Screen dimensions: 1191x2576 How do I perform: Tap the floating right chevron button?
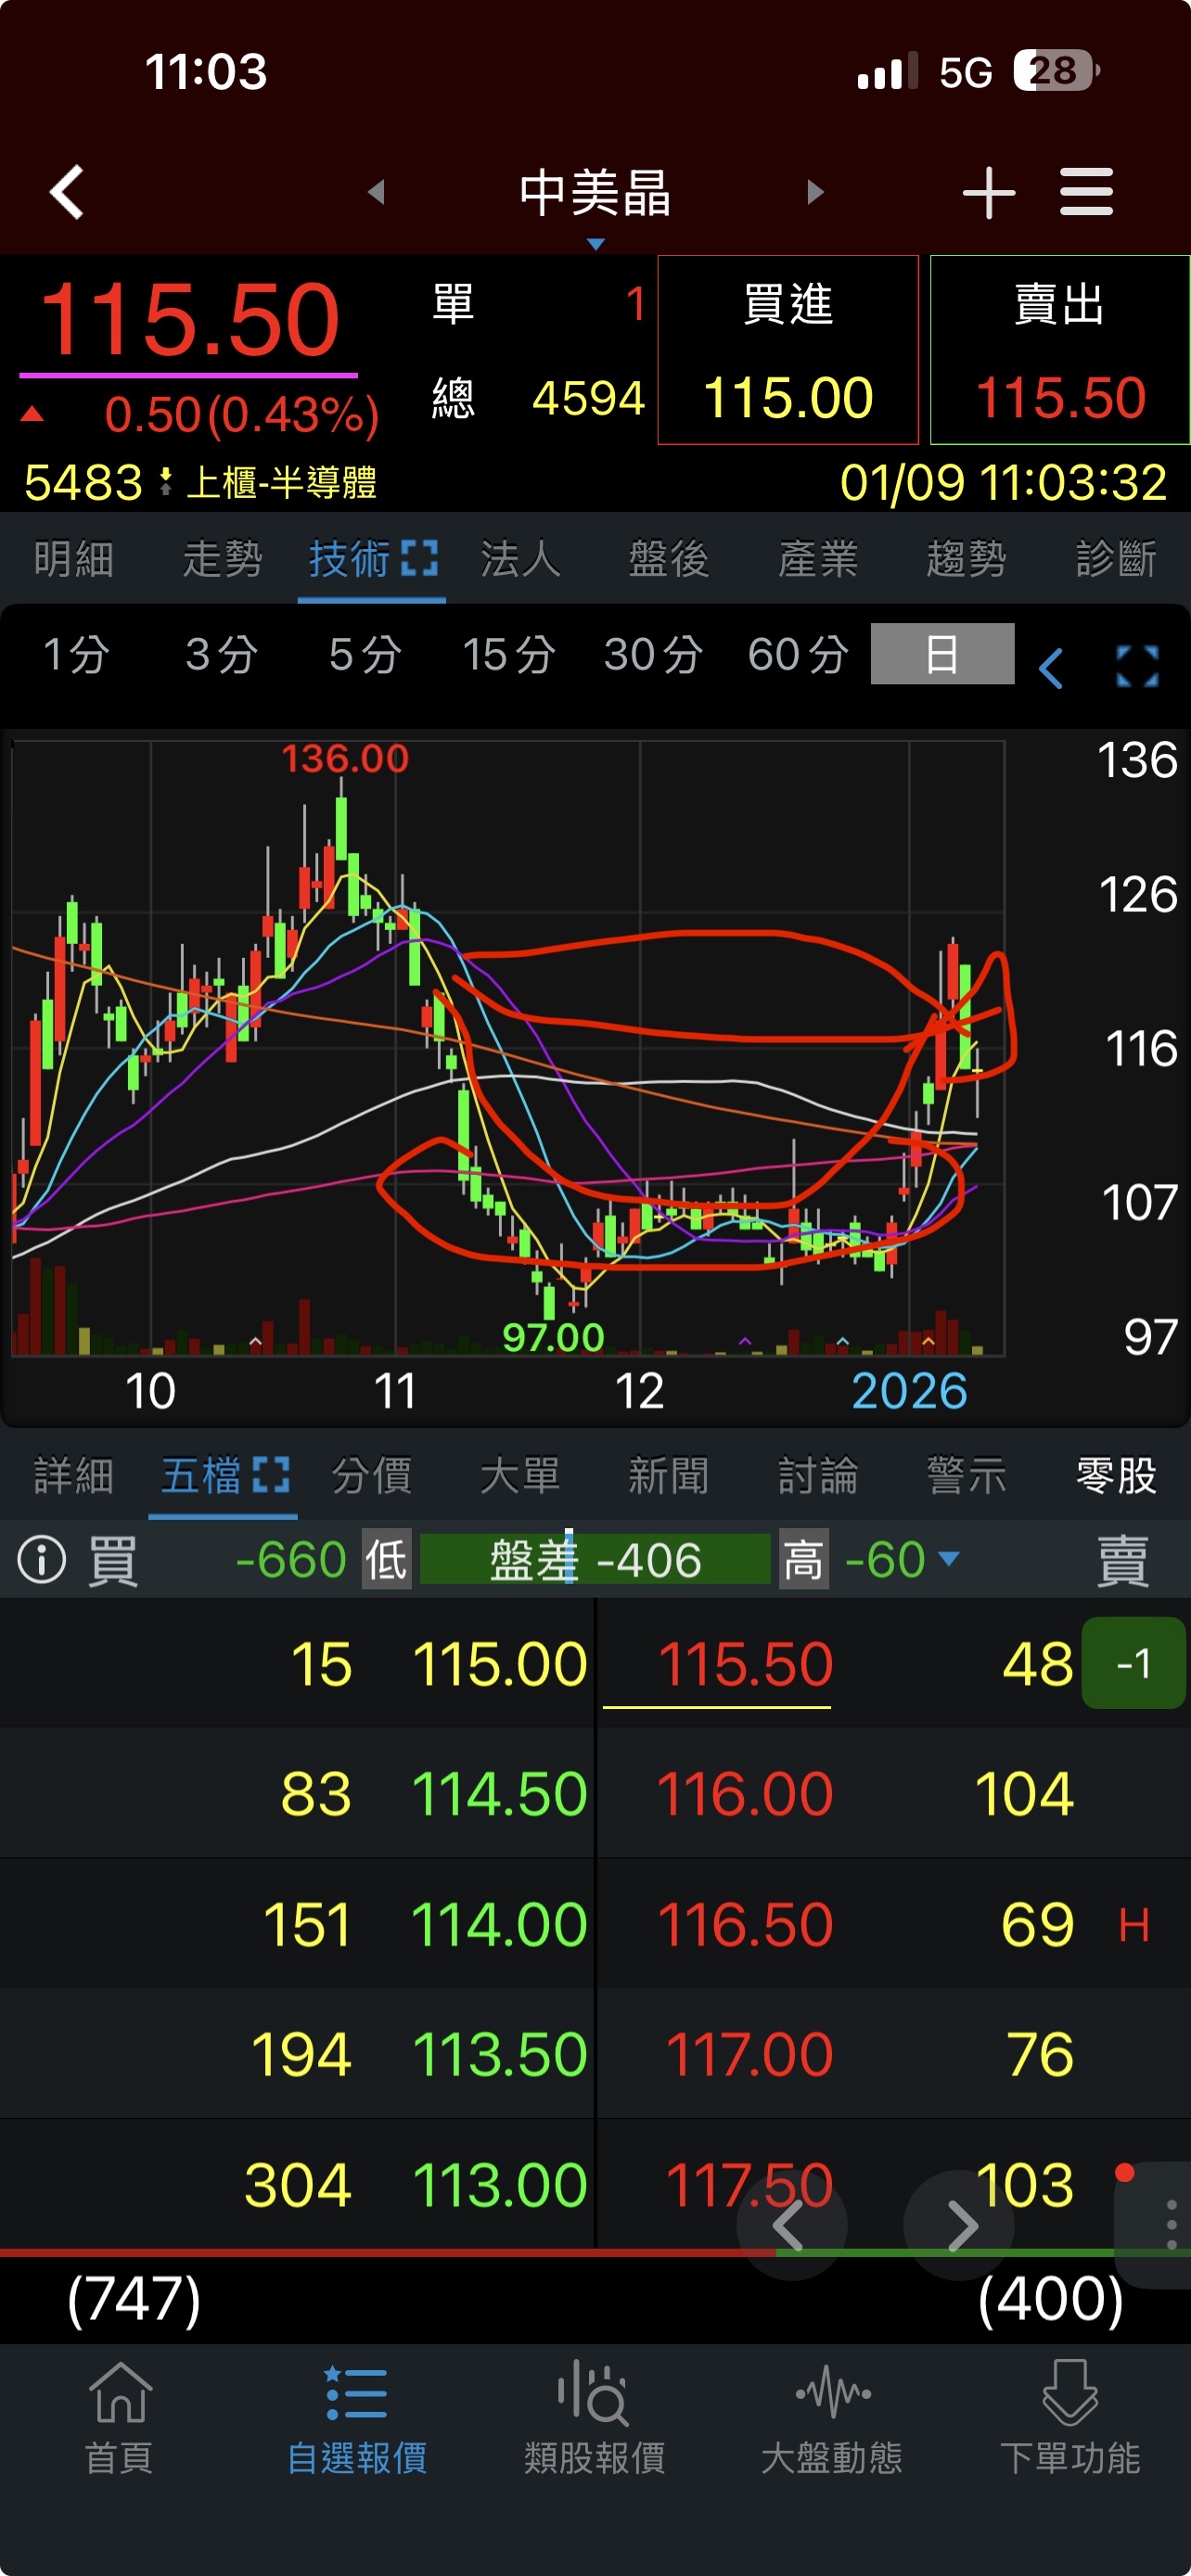959,2225
